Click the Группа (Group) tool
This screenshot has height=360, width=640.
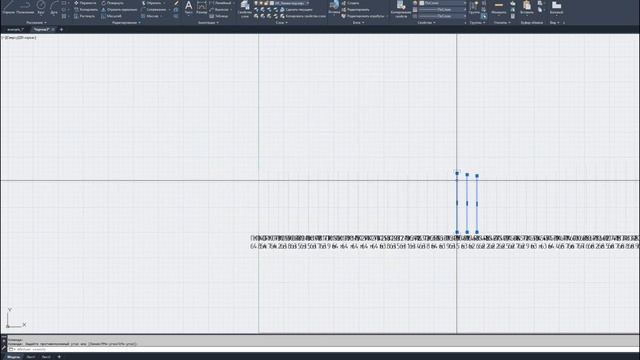click(473, 7)
